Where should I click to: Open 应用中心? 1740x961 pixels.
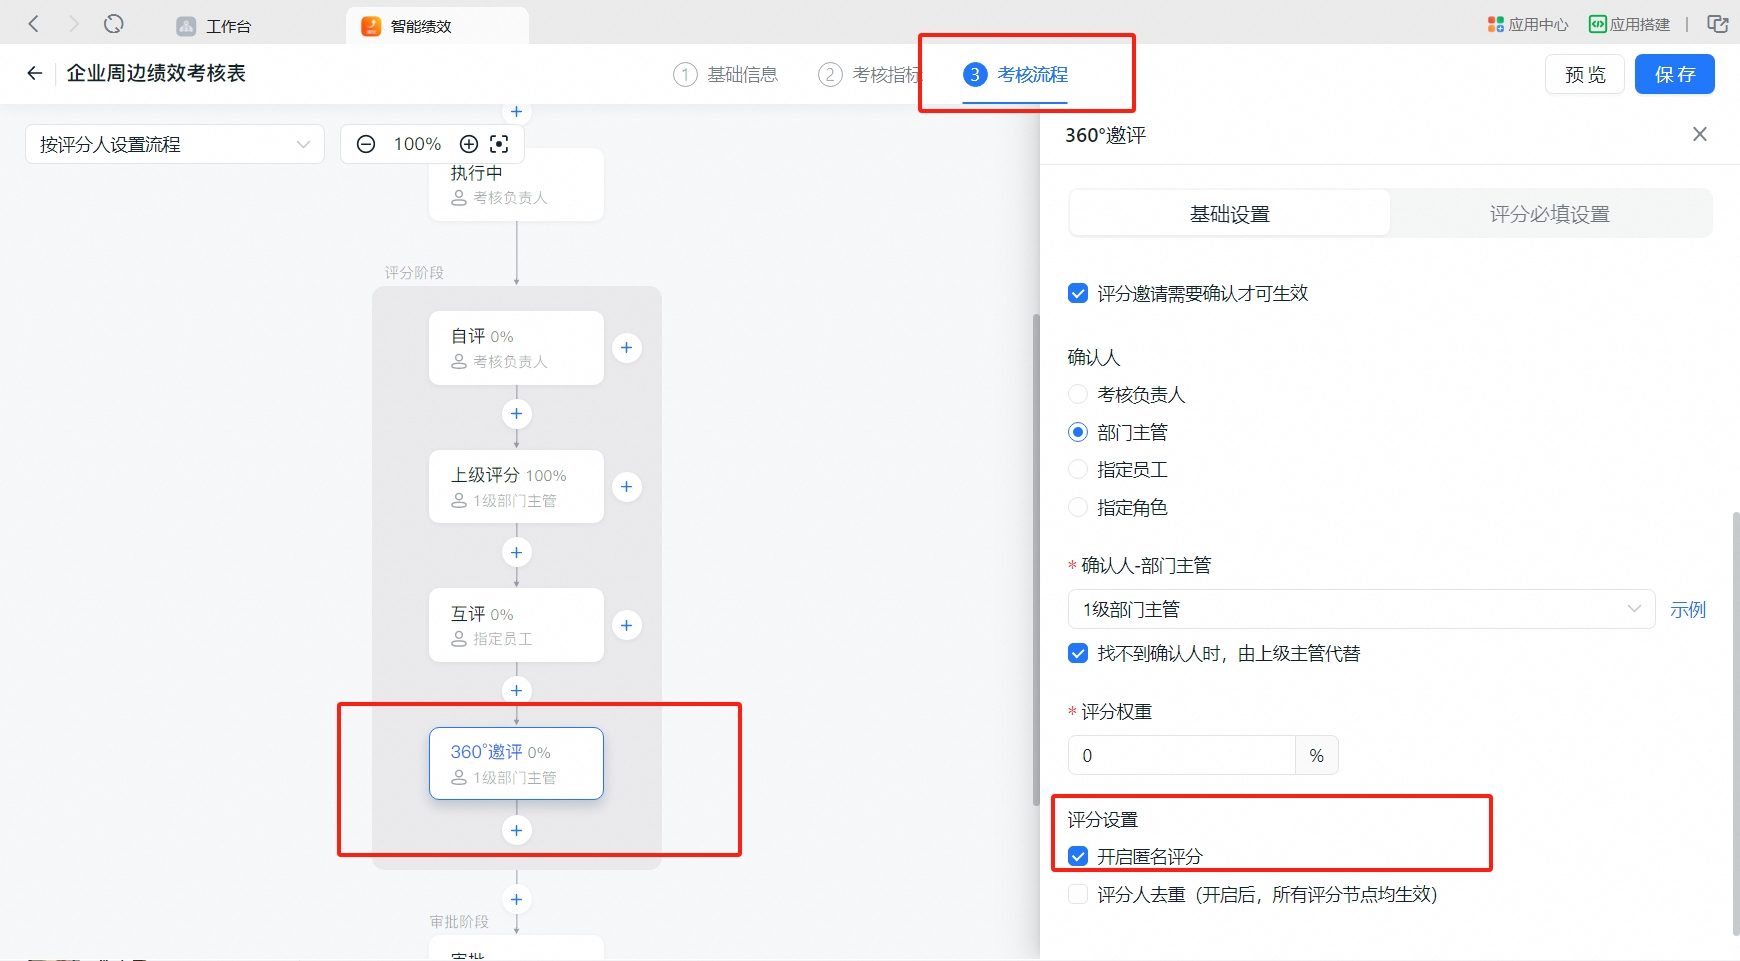(x=1528, y=24)
